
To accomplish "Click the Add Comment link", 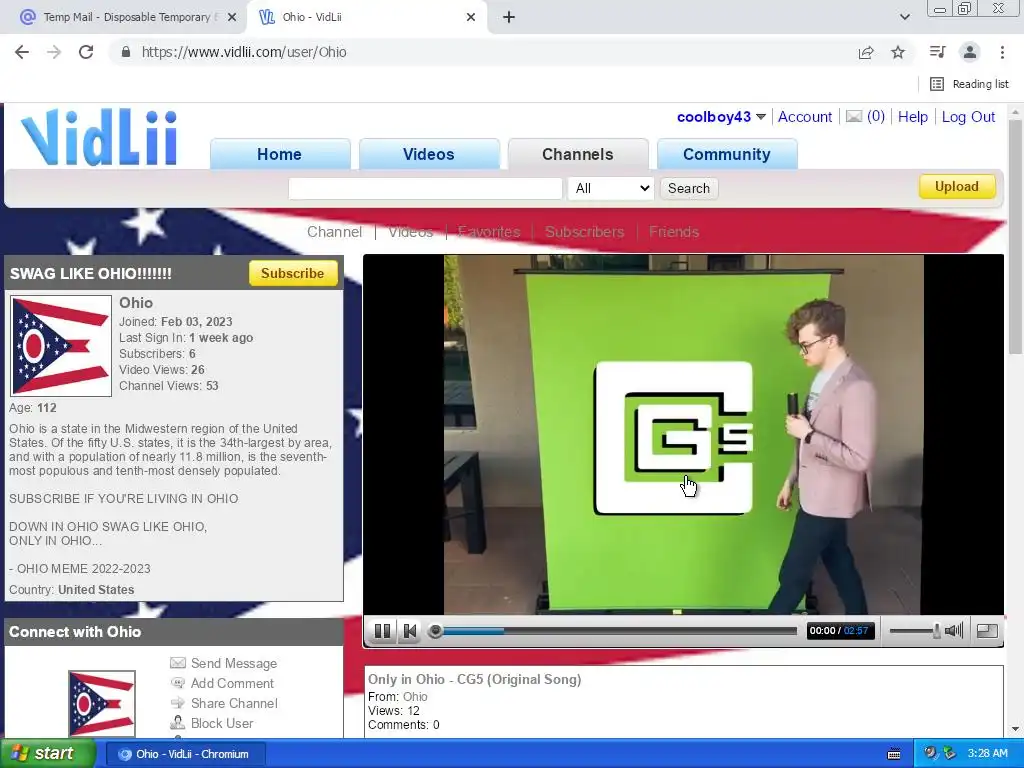I will click(232, 683).
